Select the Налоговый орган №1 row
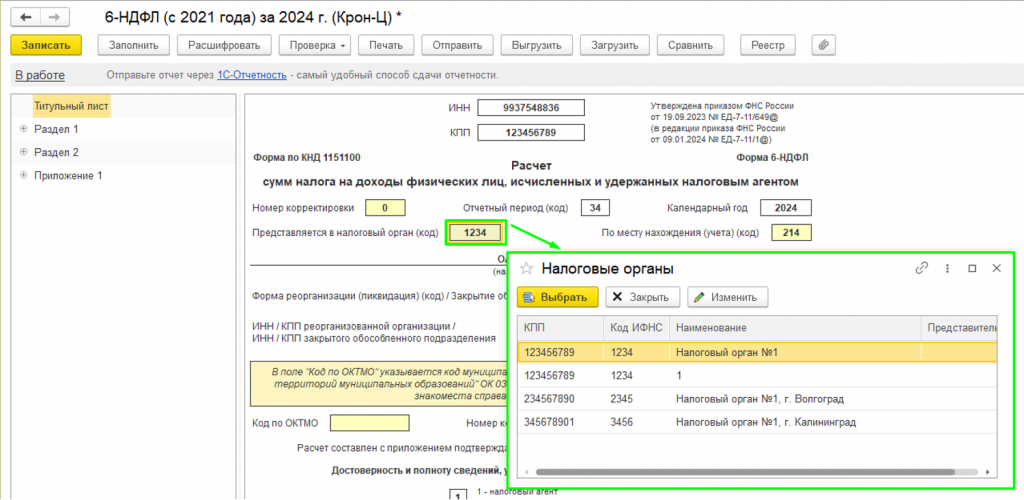1024x500 pixels. pos(758,352)
